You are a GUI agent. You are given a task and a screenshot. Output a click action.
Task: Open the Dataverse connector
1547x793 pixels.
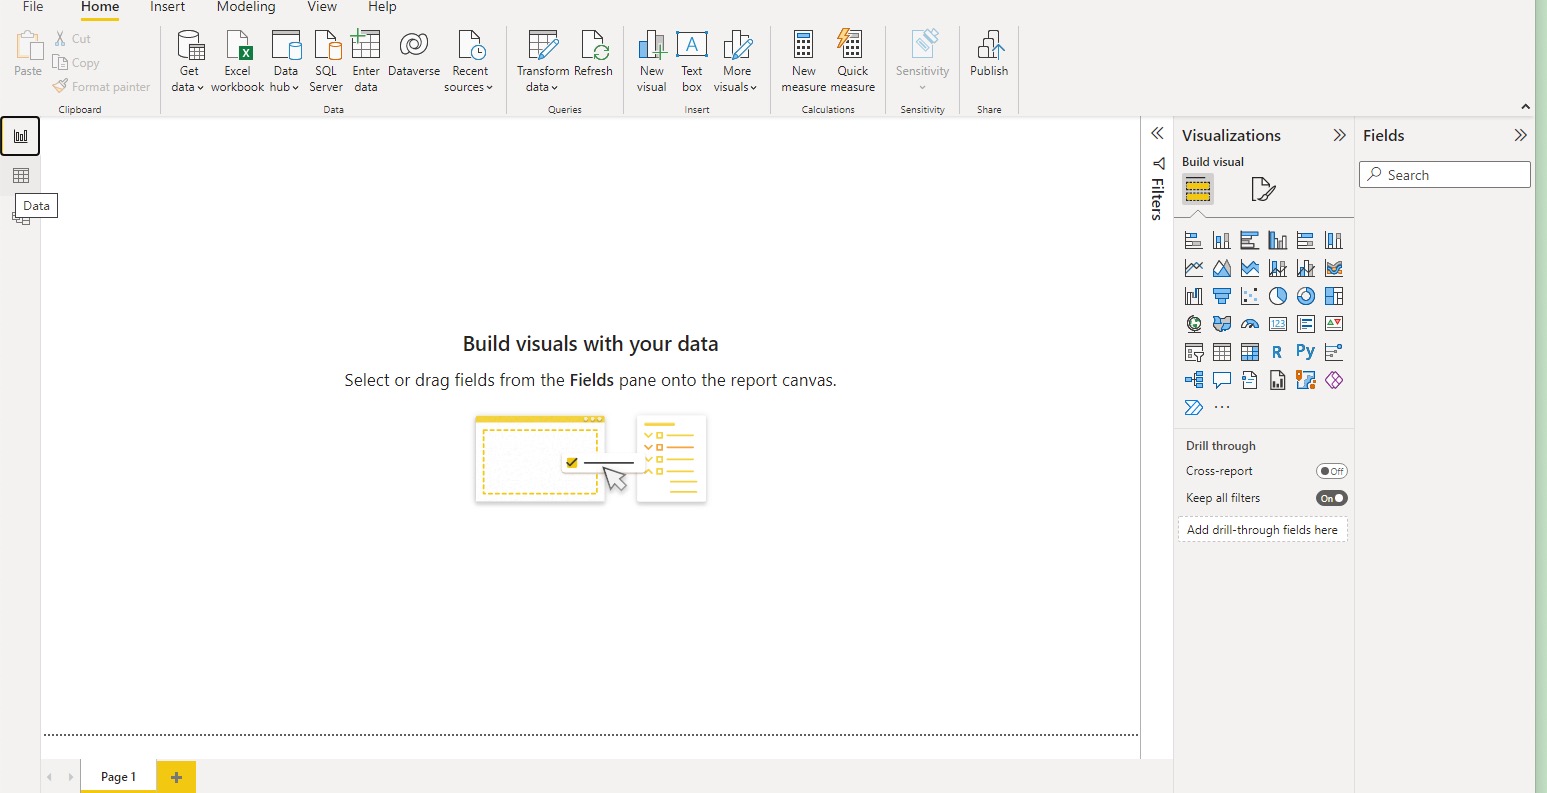tap(414, 55)
